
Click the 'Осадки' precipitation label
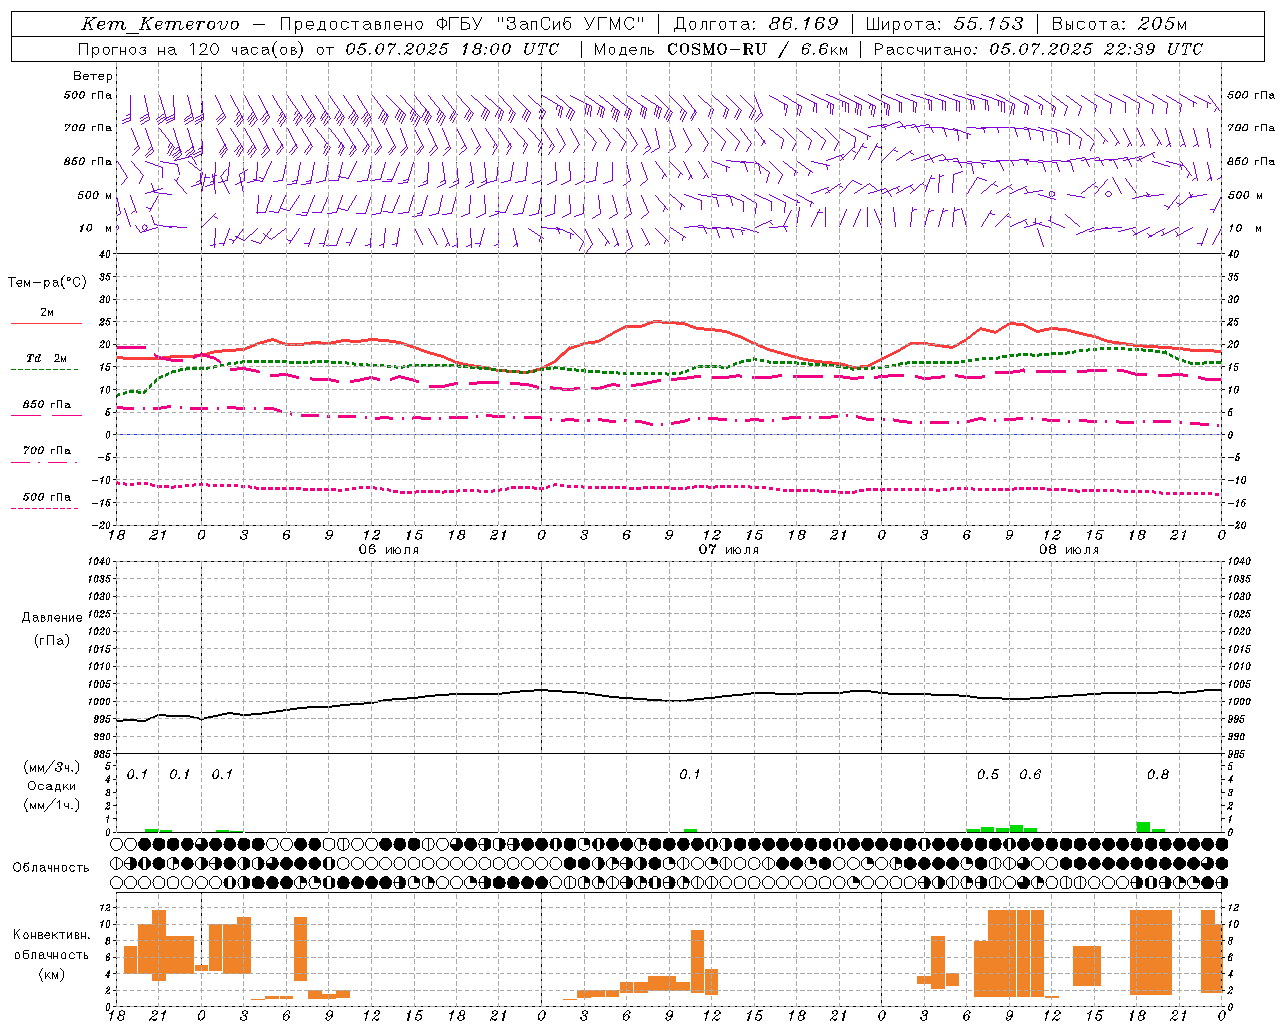pos(51,786)
